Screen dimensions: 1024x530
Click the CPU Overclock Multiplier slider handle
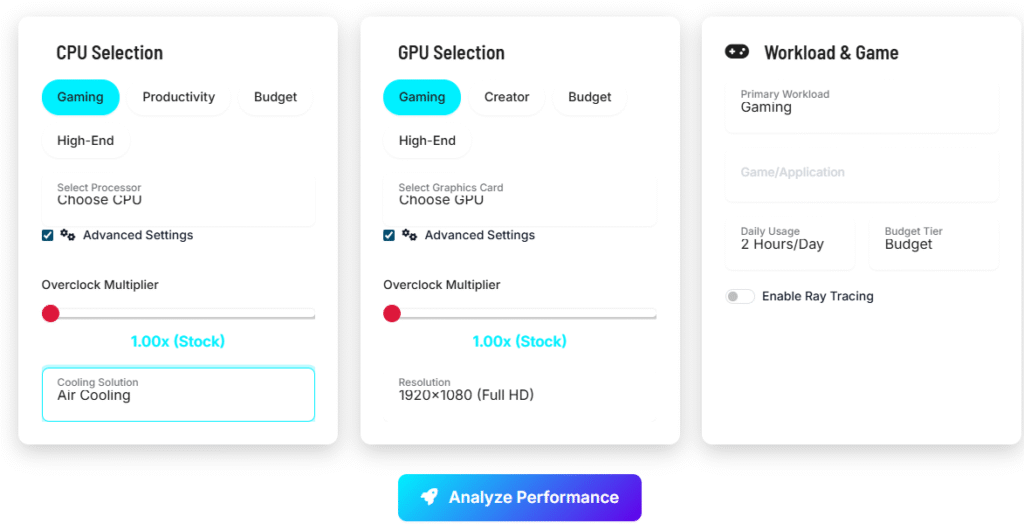pyautogui.click(x=50, y=314)
